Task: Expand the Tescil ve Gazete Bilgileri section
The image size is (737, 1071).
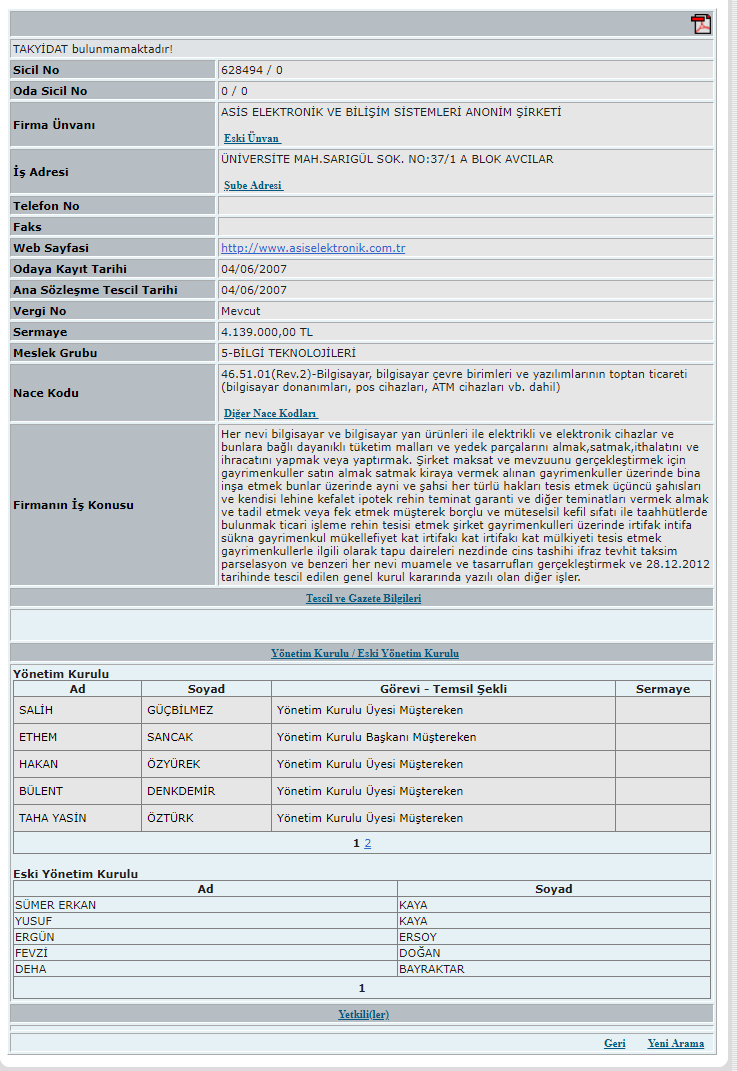Action: pyautogui.click(x=363, y=598)
